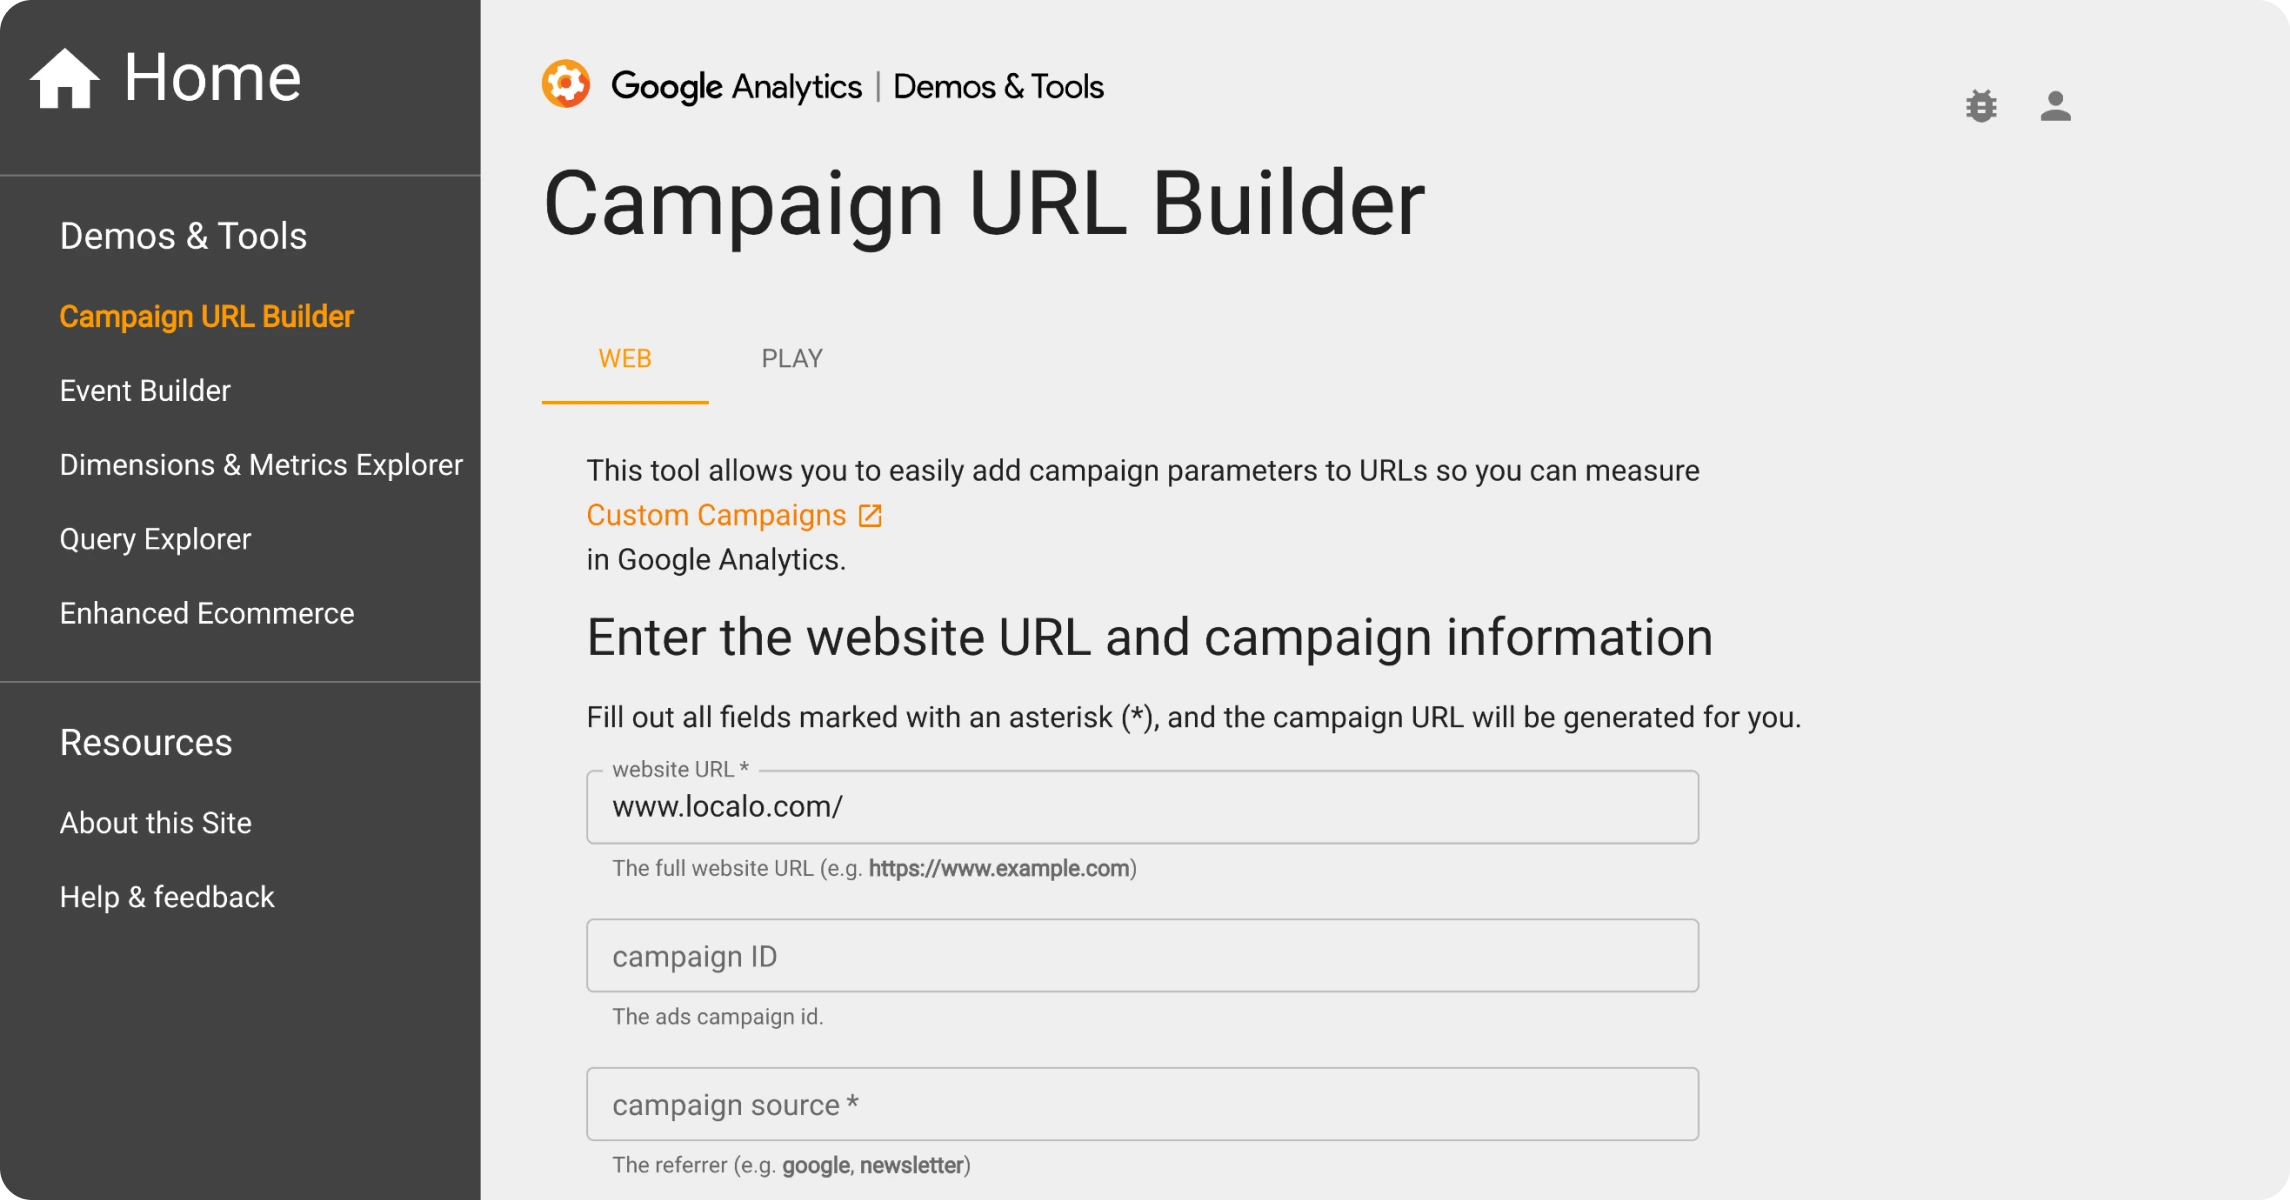Switch to the PLAY tab
The height and width of the screenshot is (1200, 2290).
pyautogui.click(x=791, y=358)
